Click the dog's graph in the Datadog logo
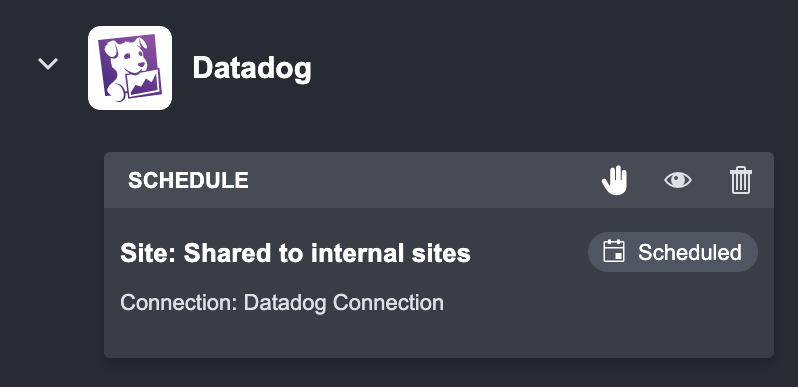 click(145, 82)
